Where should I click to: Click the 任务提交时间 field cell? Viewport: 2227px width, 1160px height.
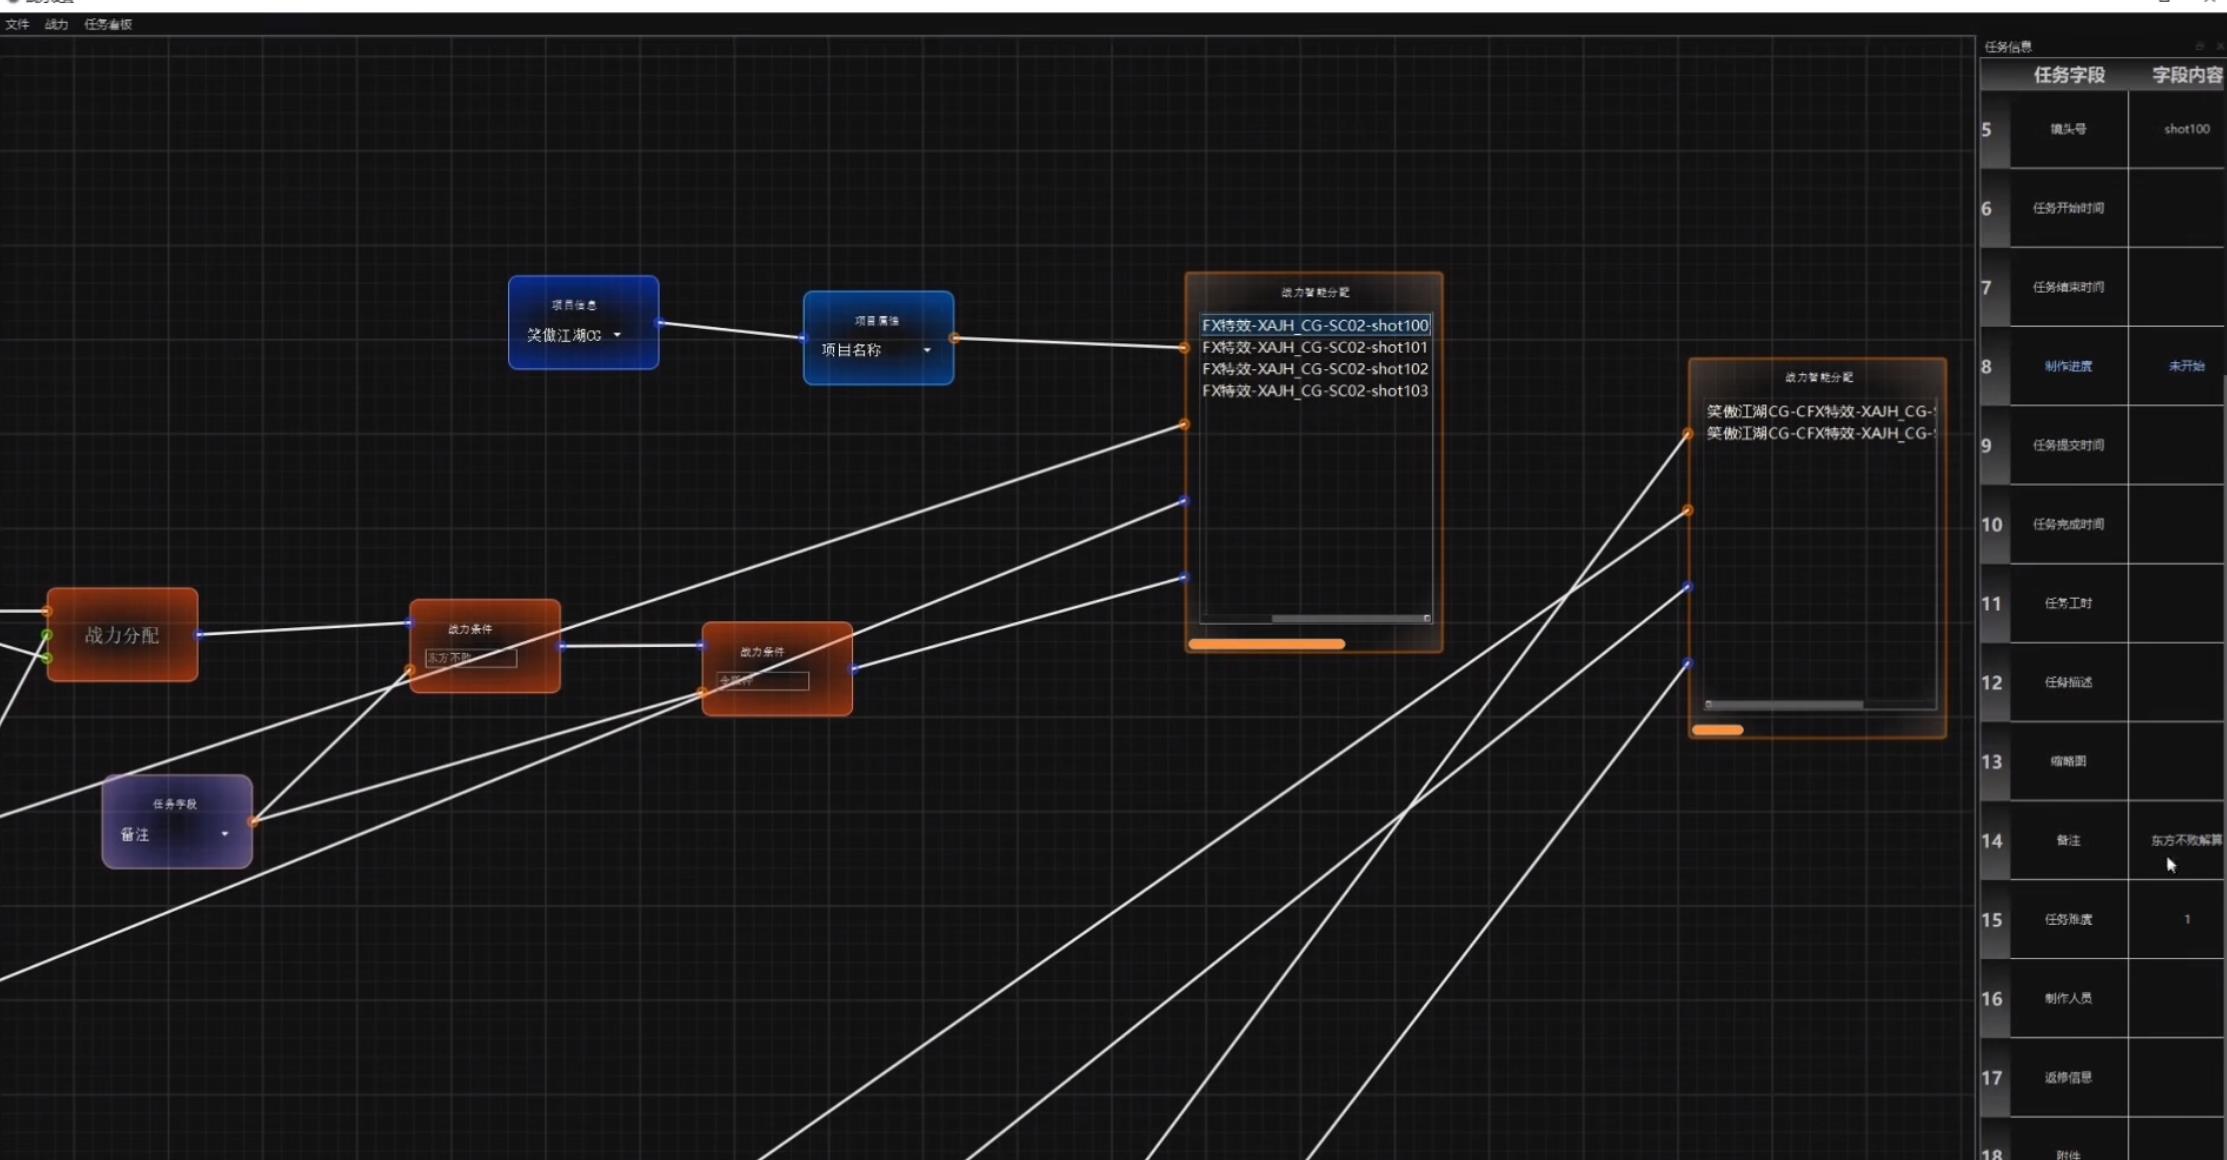[x=2068, y=445]
